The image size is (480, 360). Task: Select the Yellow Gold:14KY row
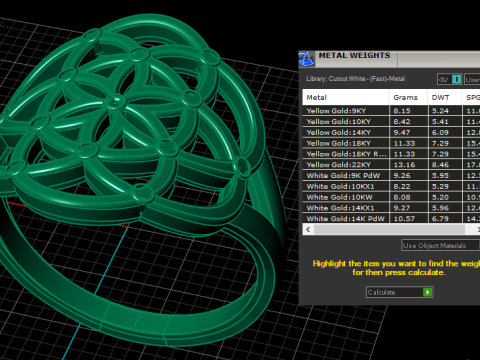click(391, 132)
